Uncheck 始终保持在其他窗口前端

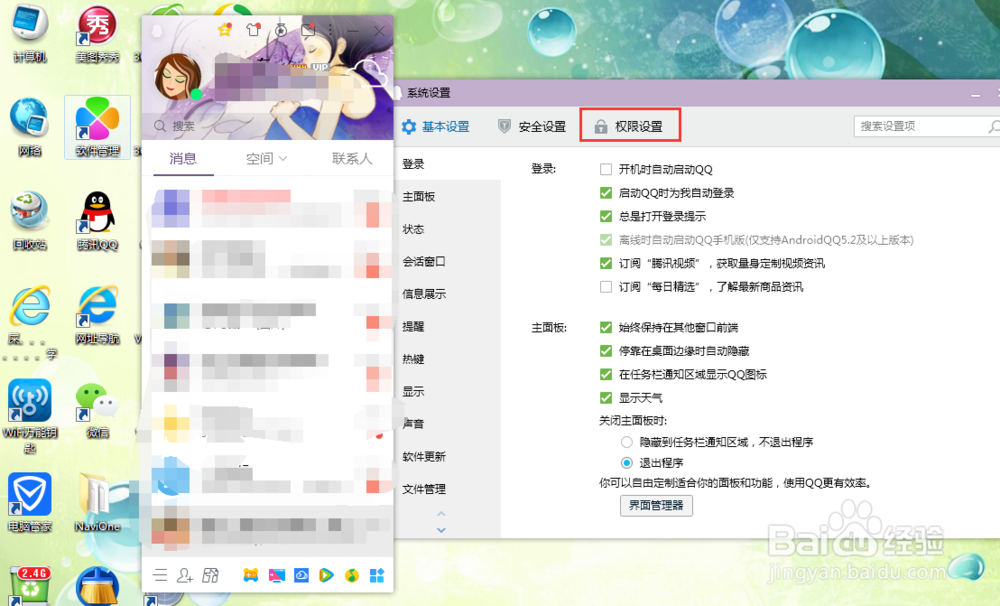(x=606, y=327)
